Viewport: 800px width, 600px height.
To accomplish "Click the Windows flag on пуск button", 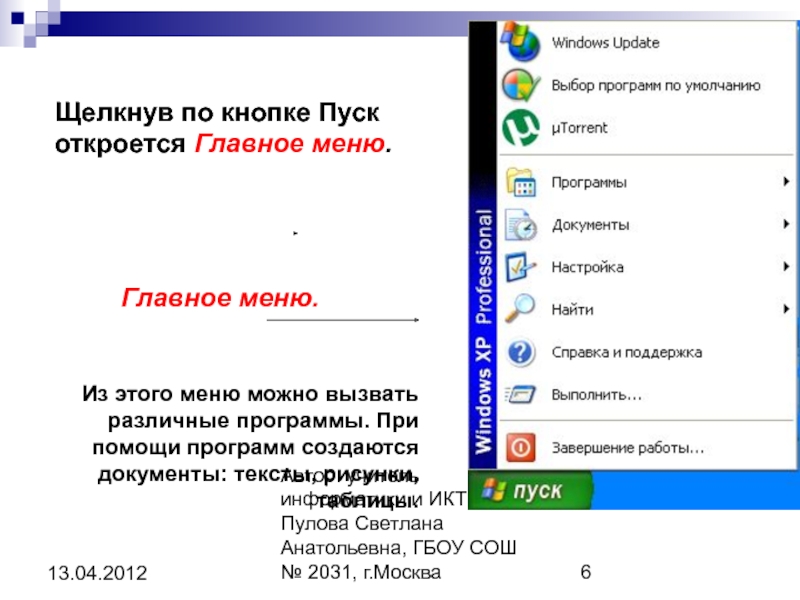I will [494, 490].
